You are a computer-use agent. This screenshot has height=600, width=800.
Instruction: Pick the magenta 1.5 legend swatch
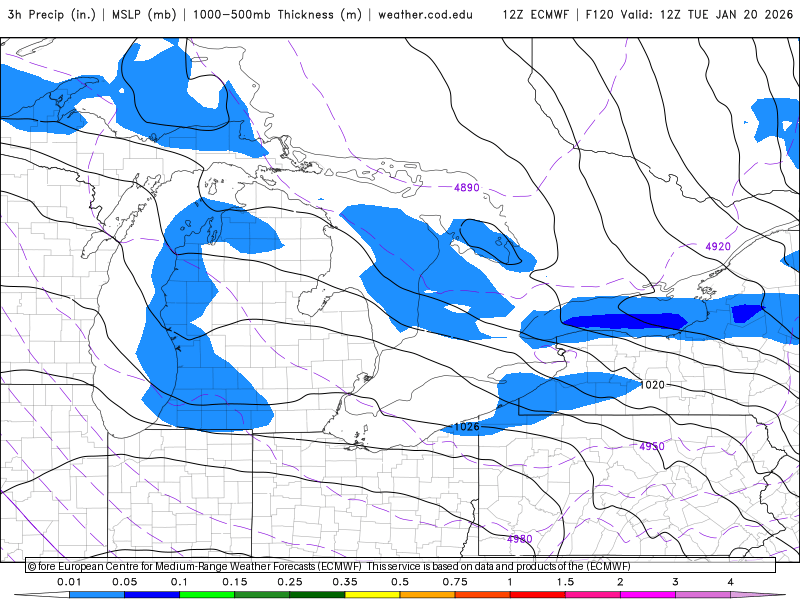pos(593,595)
